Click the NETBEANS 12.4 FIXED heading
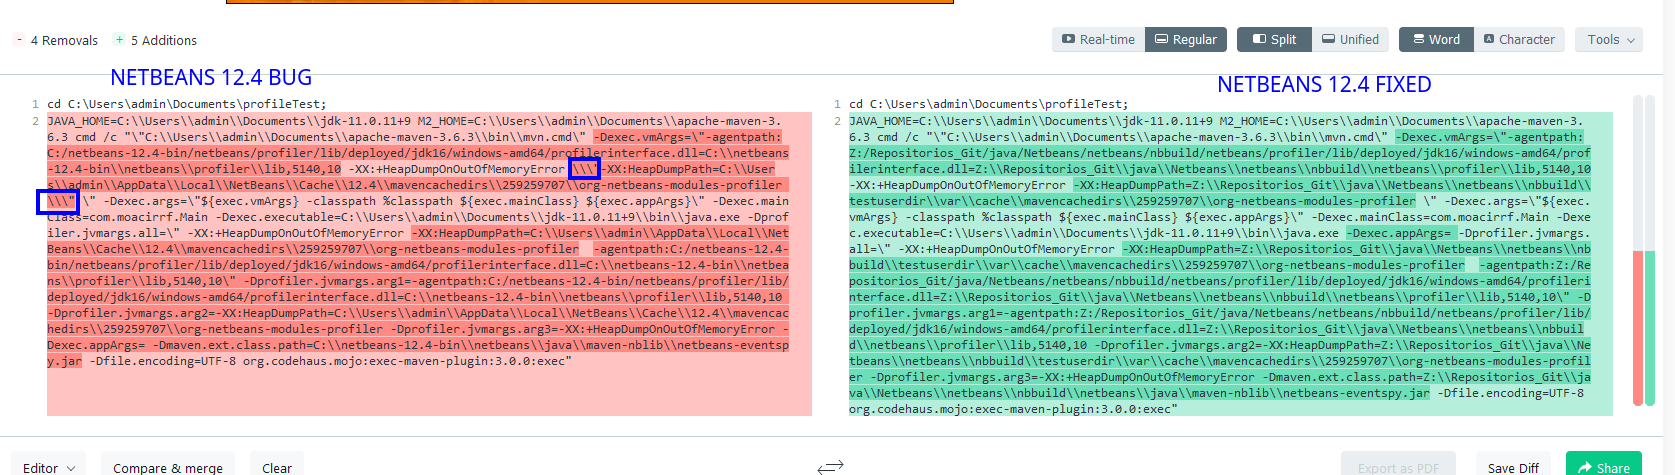Viewport: 1675px width, 475px height. pyautogui.click(x=1324, y=84)
